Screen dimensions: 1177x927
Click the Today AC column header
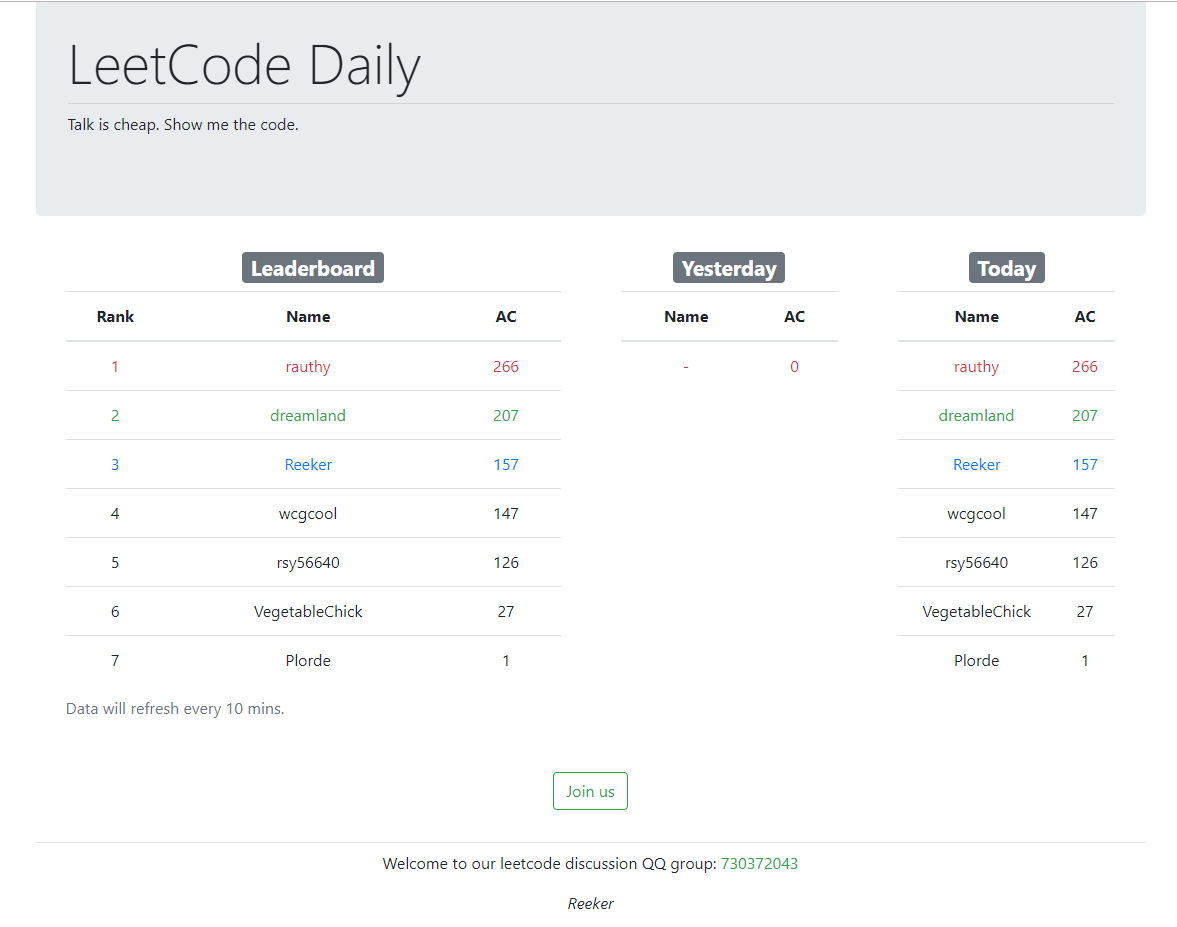point(1085,317)
